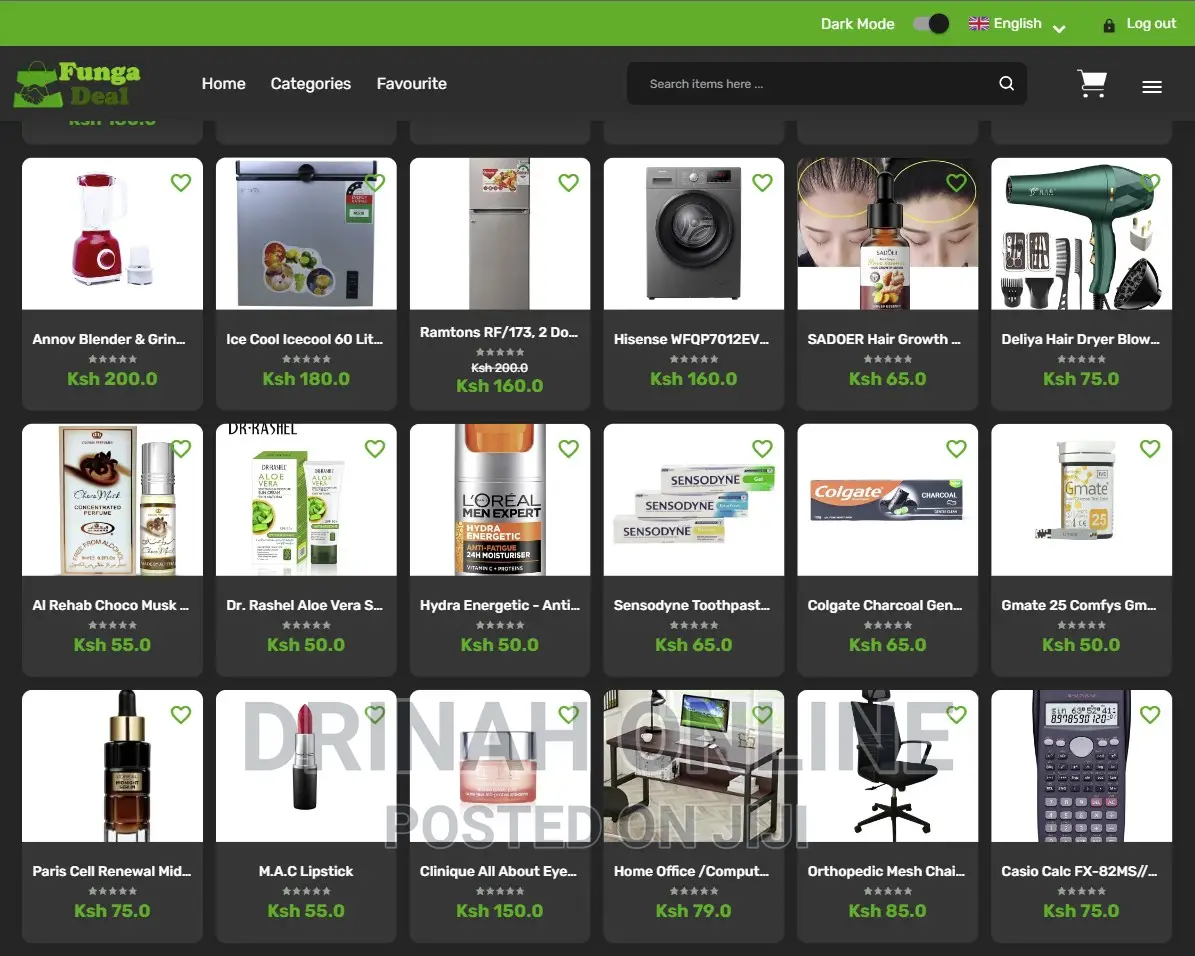Toggle the Dark Mode switch
The height and width of the screenshot is (956, 1195).
[931, 24]
